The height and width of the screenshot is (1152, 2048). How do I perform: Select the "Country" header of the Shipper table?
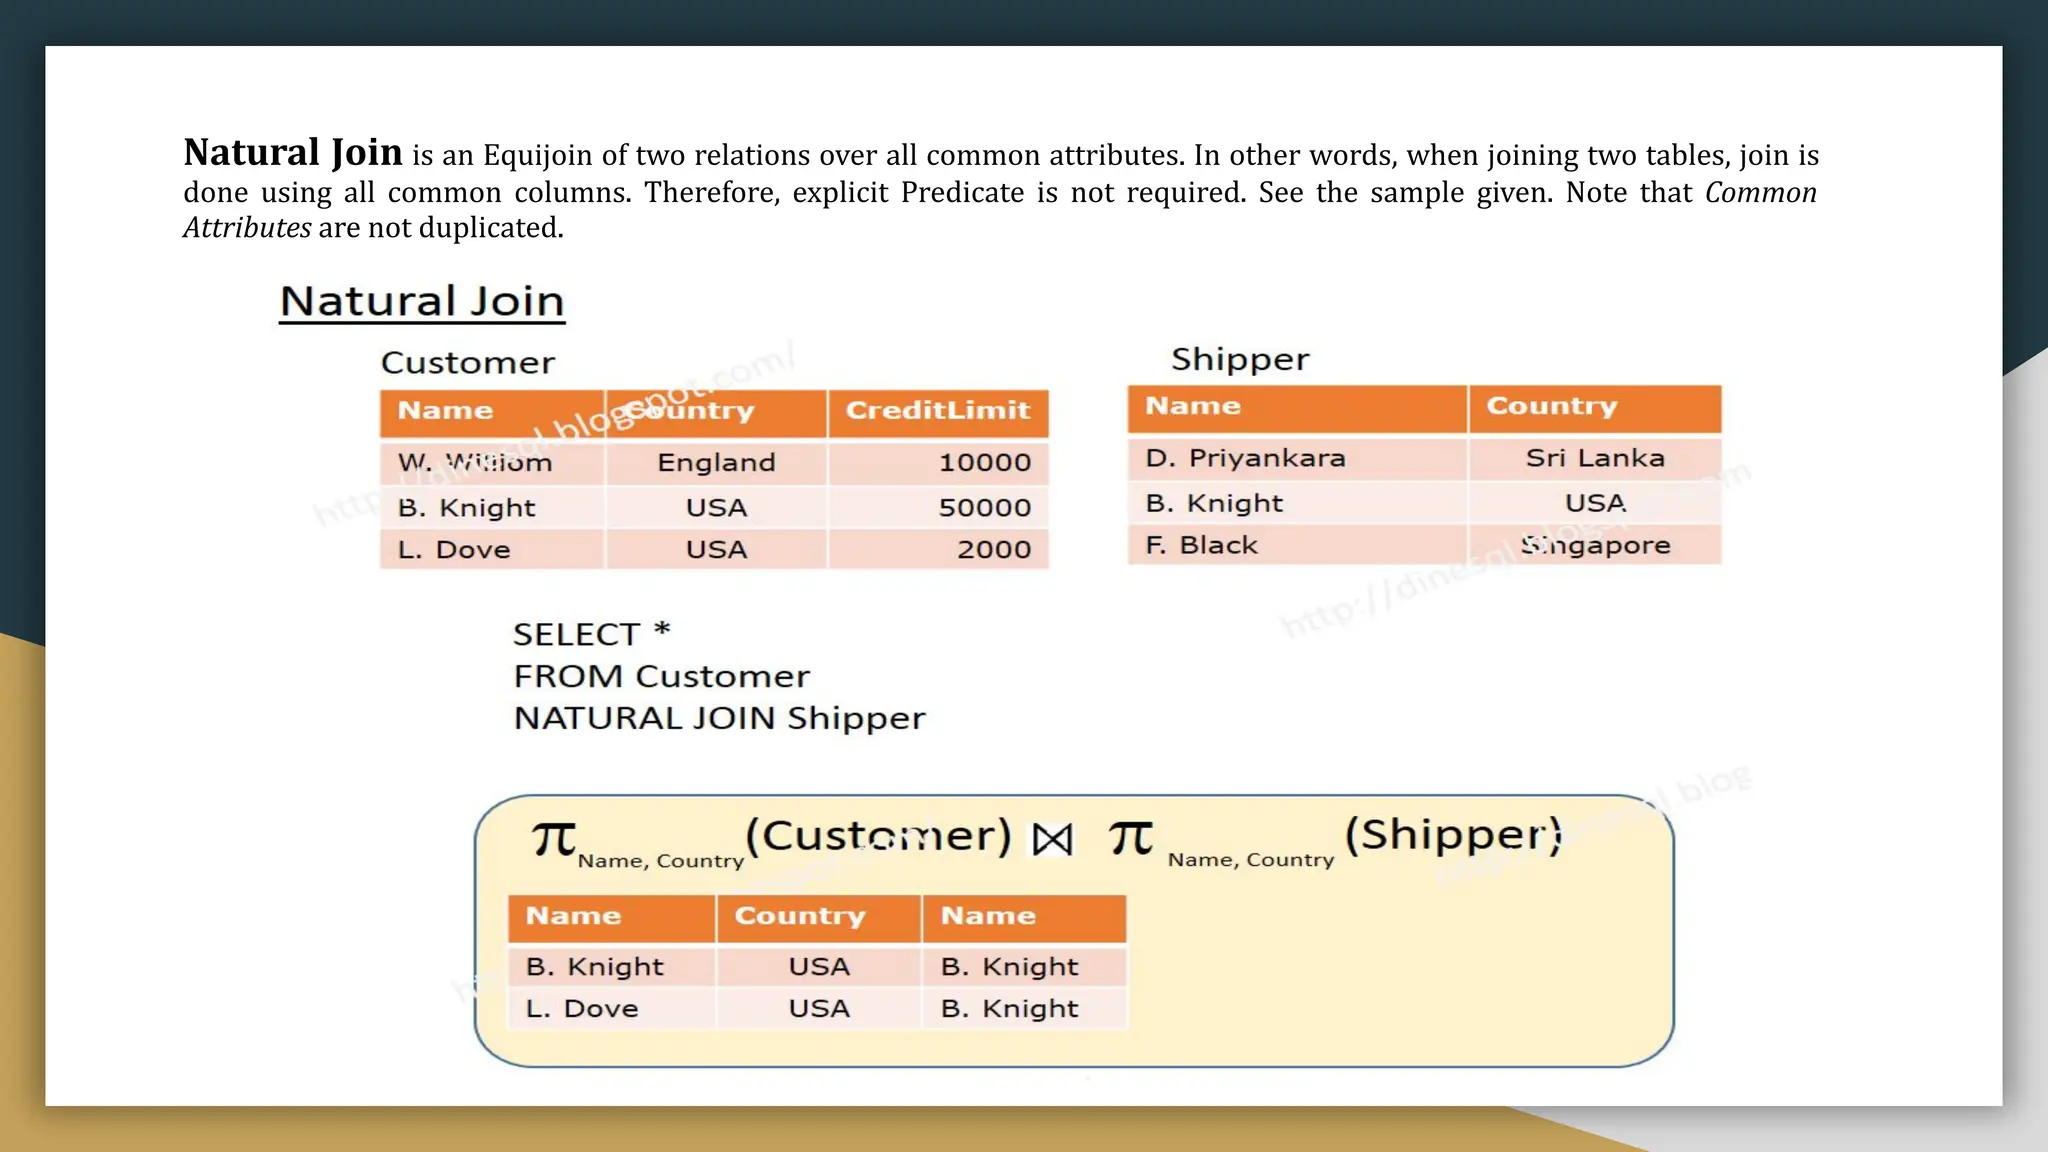pos(1595,408)
